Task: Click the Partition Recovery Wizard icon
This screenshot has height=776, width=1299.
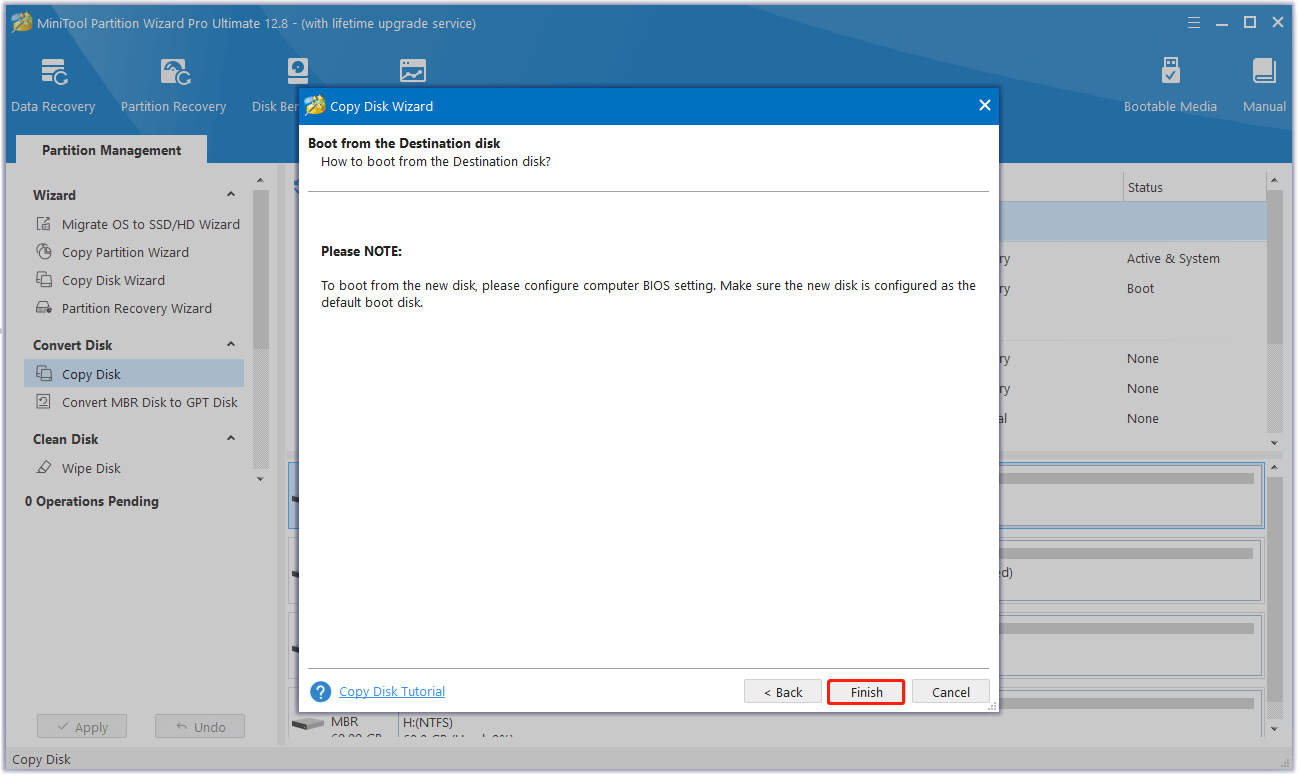Action: click(44, 308)
